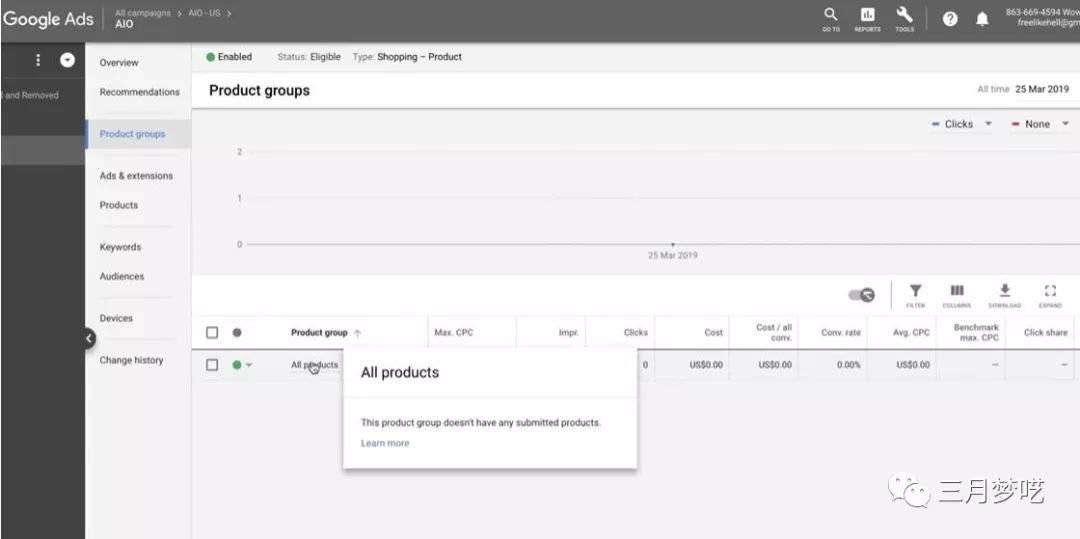Go to Ads & extensions page
Viewport: 1080px width, 539px height.
click(x=136, y=176)
